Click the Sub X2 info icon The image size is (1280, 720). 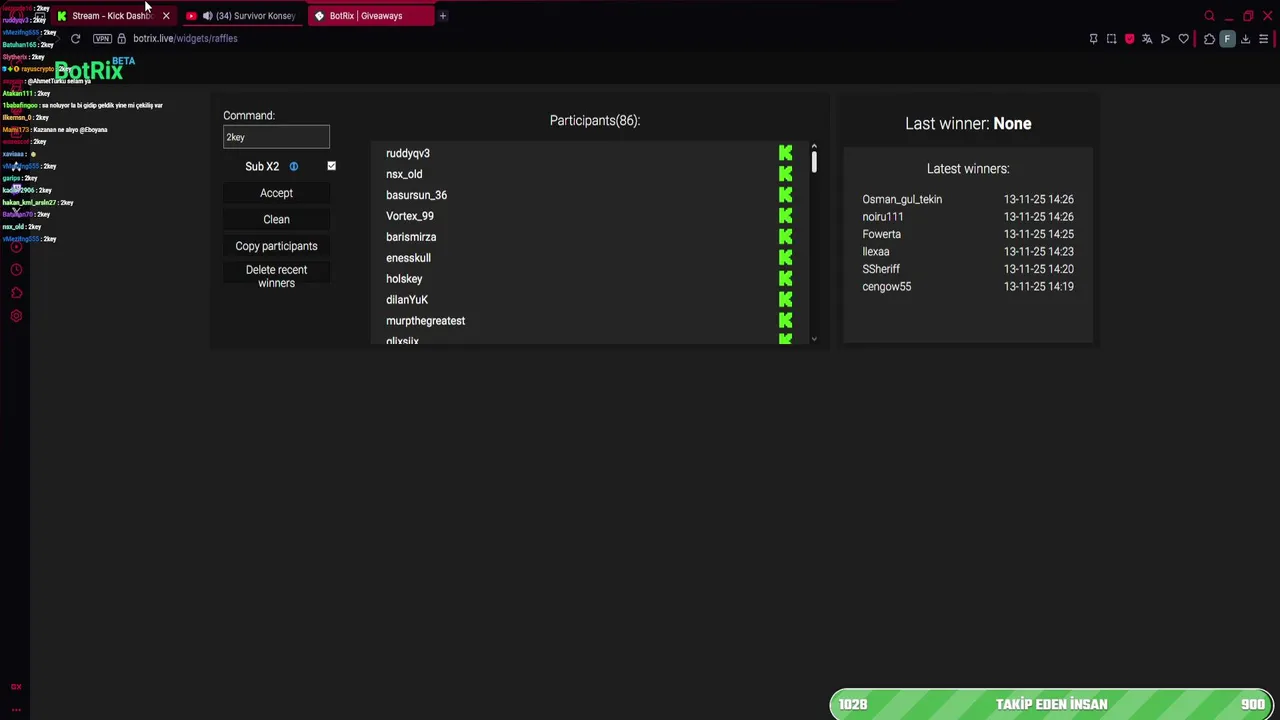tap(293, 166)
